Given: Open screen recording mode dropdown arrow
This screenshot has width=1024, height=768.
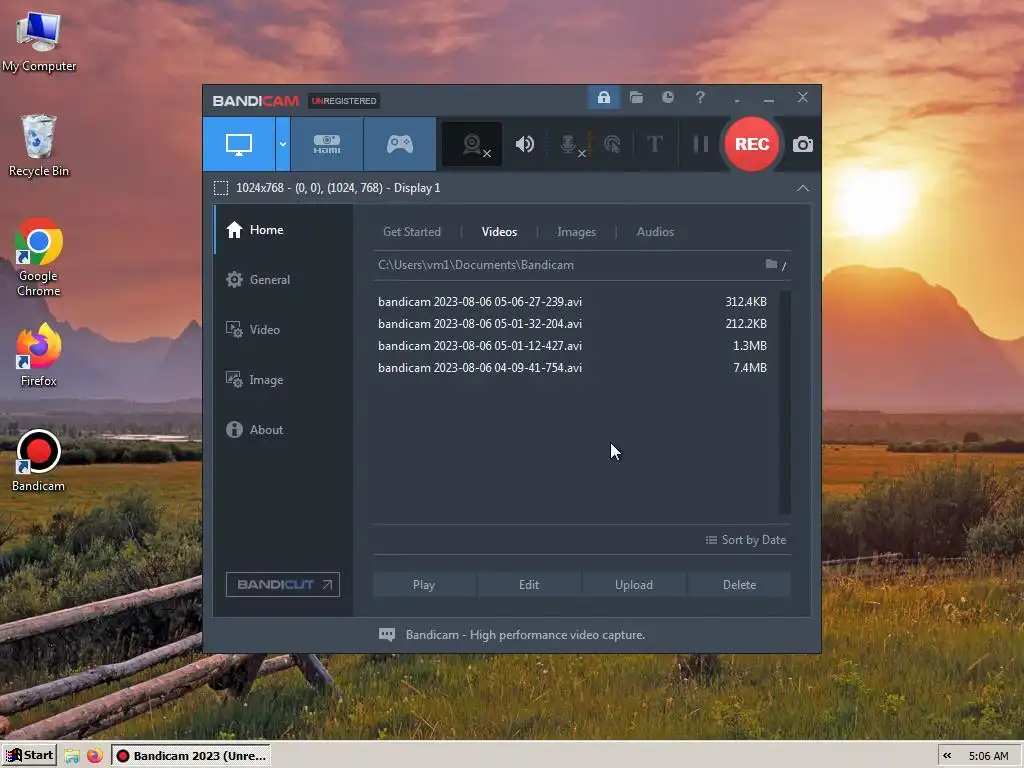Looking at the screenshot, I should coord(283,144).
